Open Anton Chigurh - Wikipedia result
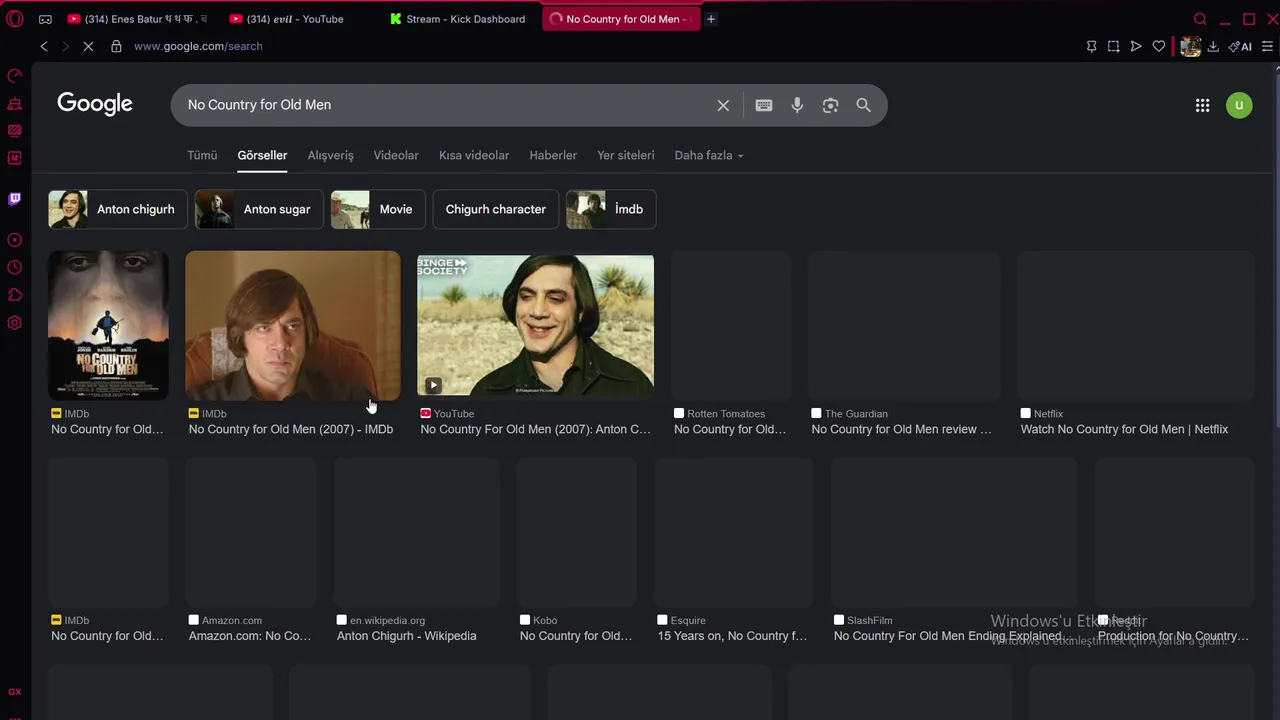 pyautogui.click(x=407, y=636)
